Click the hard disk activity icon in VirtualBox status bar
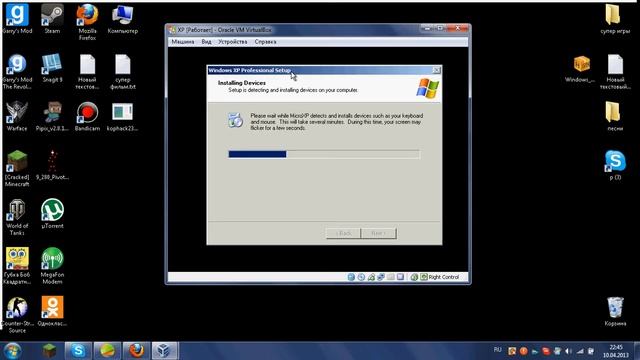Screen dimensions: 640x360 coord(351,277)
